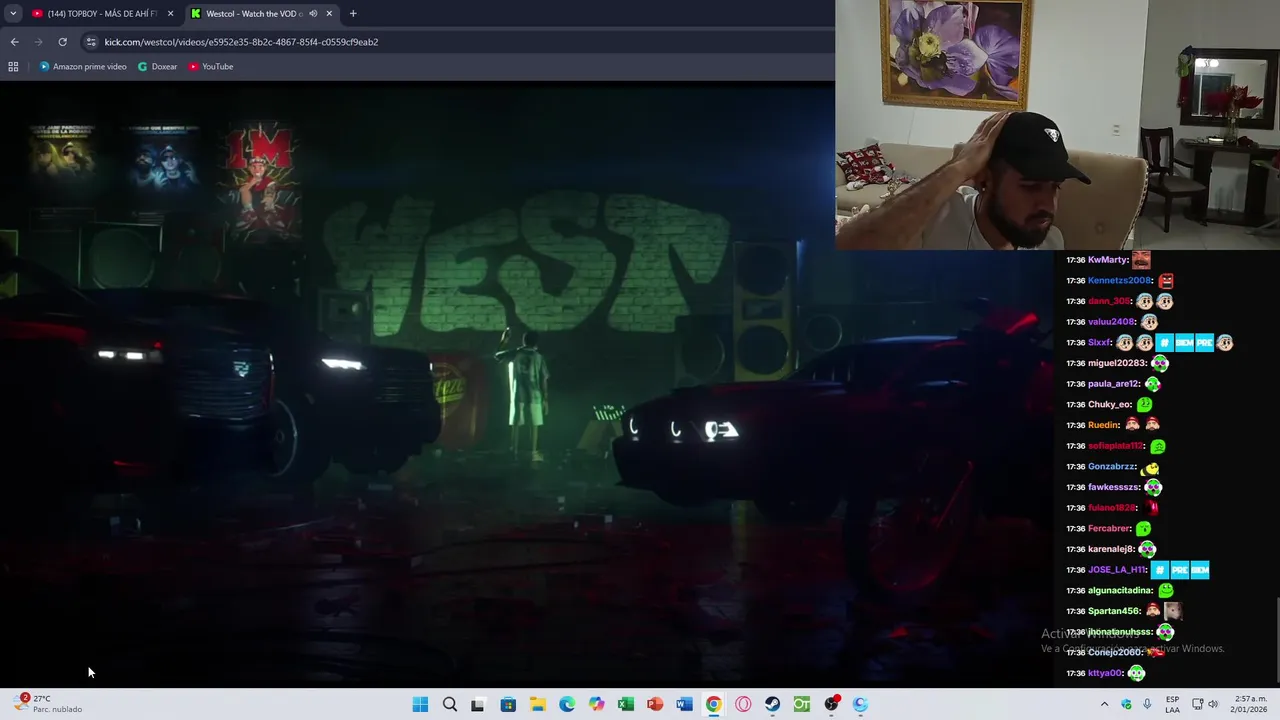Click paula_are12 in the chat
The height and width of the screenshot is (720, 1280).
(1112, 384)
